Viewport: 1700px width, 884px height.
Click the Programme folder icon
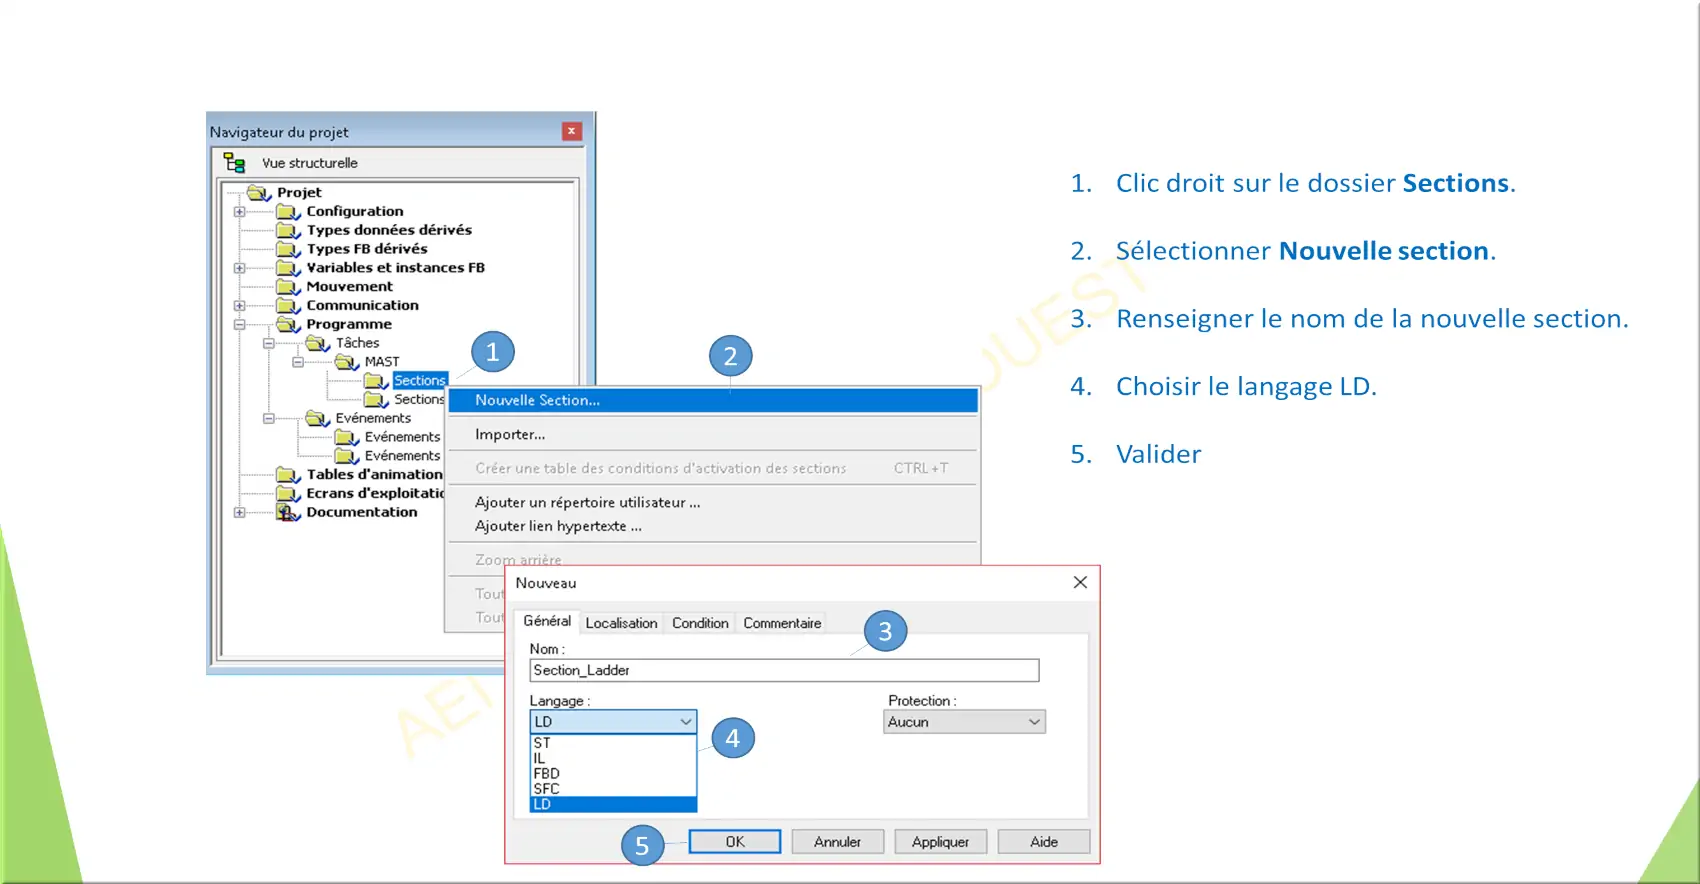point(288,324)
